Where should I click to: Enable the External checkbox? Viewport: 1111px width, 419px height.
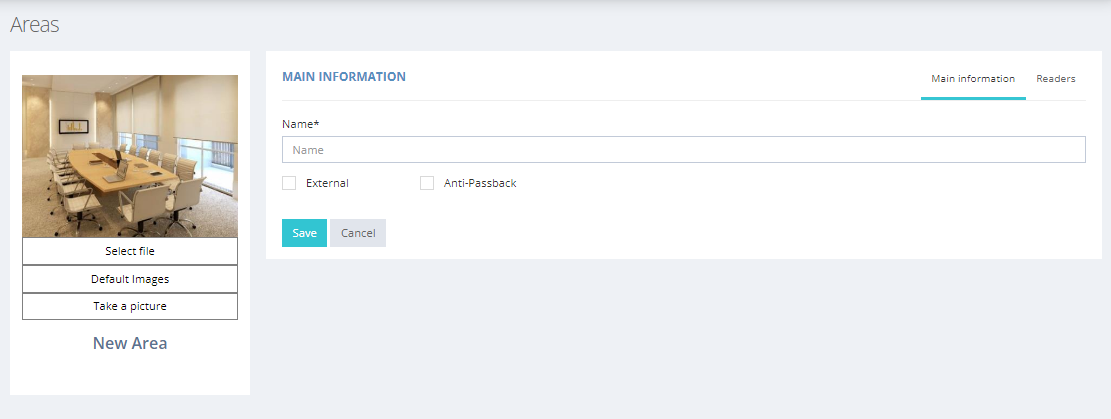(x=289, y=183)
